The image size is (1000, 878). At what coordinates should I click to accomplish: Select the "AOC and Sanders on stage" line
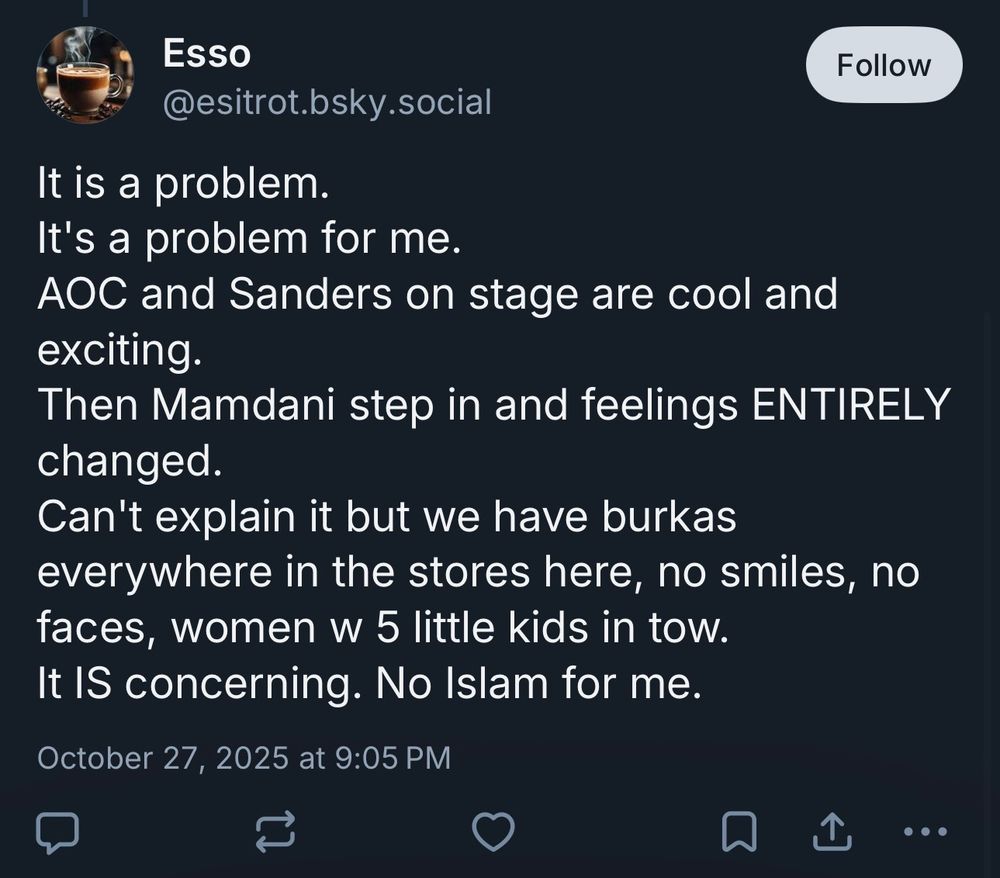[437, 295]
